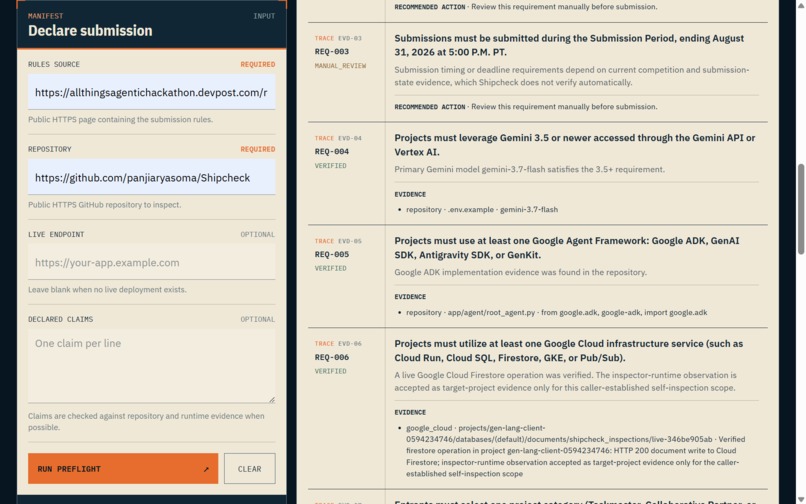Viewport: 806px width, 504px height.
Task: Select the REQ-006 requirement ID
Action: click(332, 357)
